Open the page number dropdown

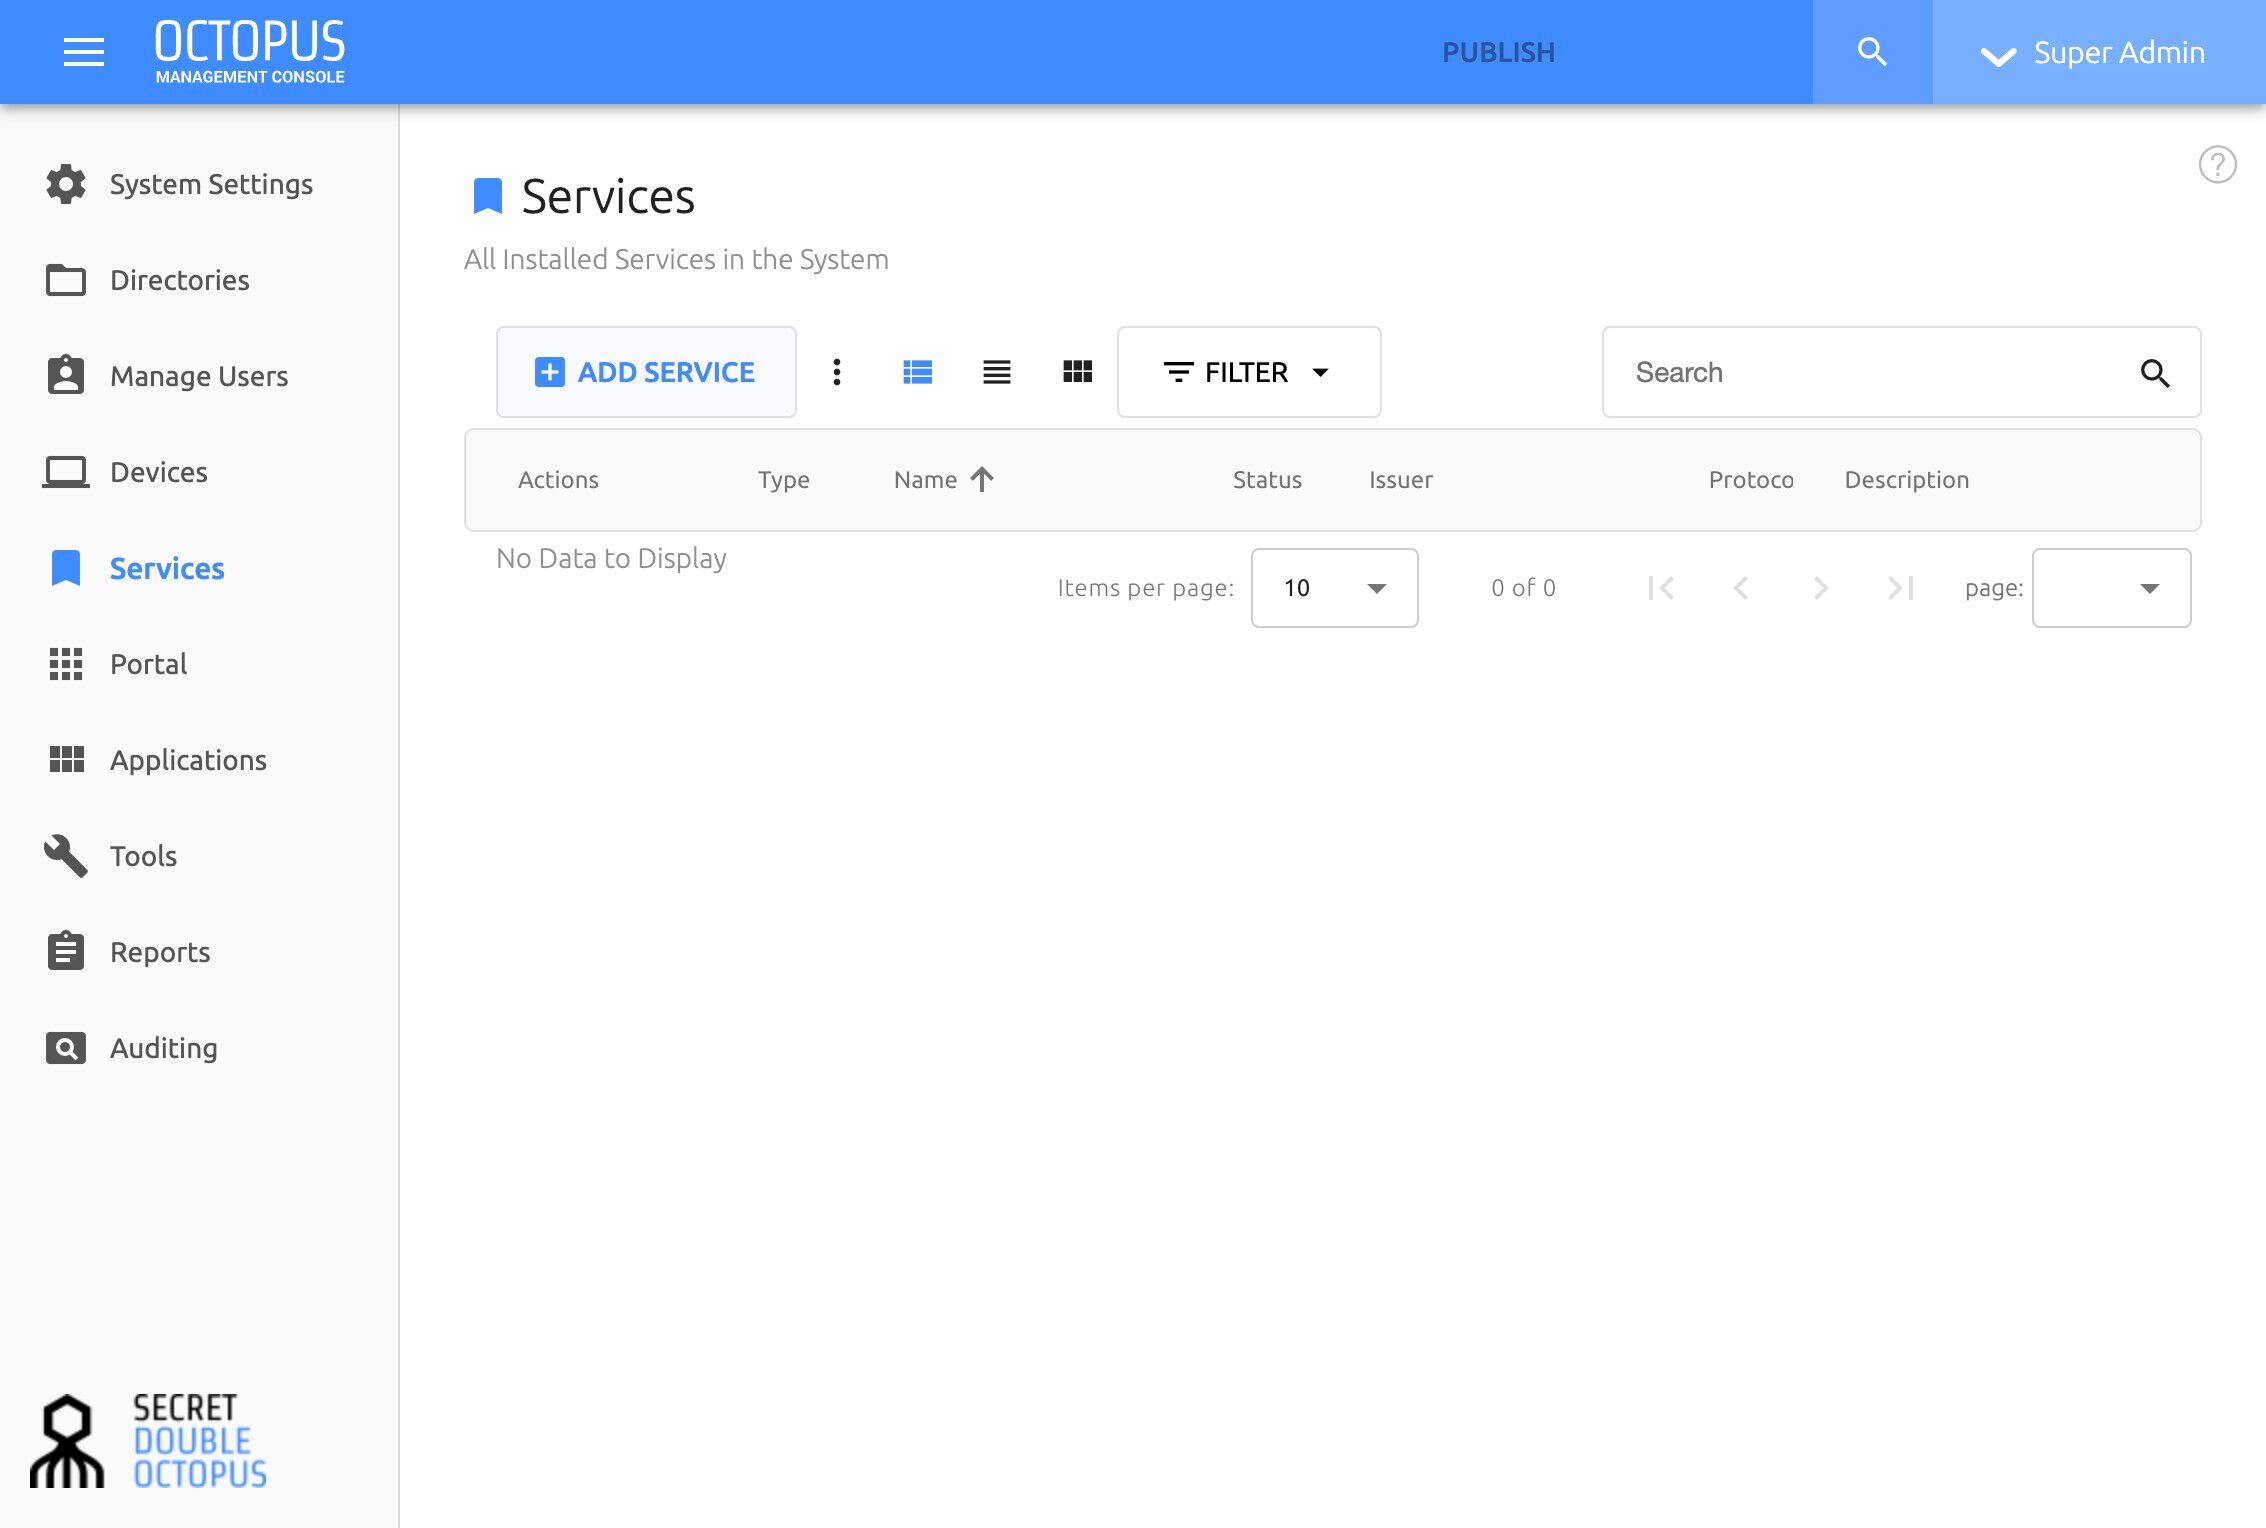coord(2112,588)
